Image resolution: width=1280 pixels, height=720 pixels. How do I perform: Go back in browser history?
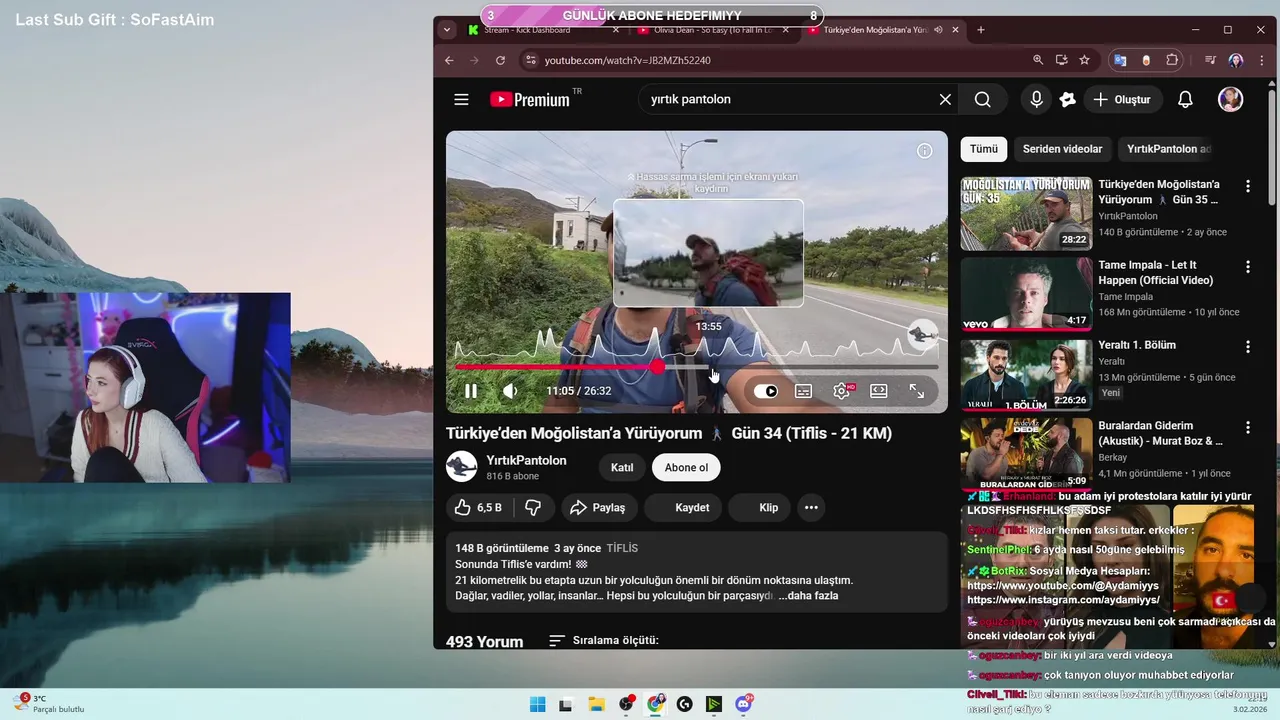pyautogui.click(x=449, y=60)
